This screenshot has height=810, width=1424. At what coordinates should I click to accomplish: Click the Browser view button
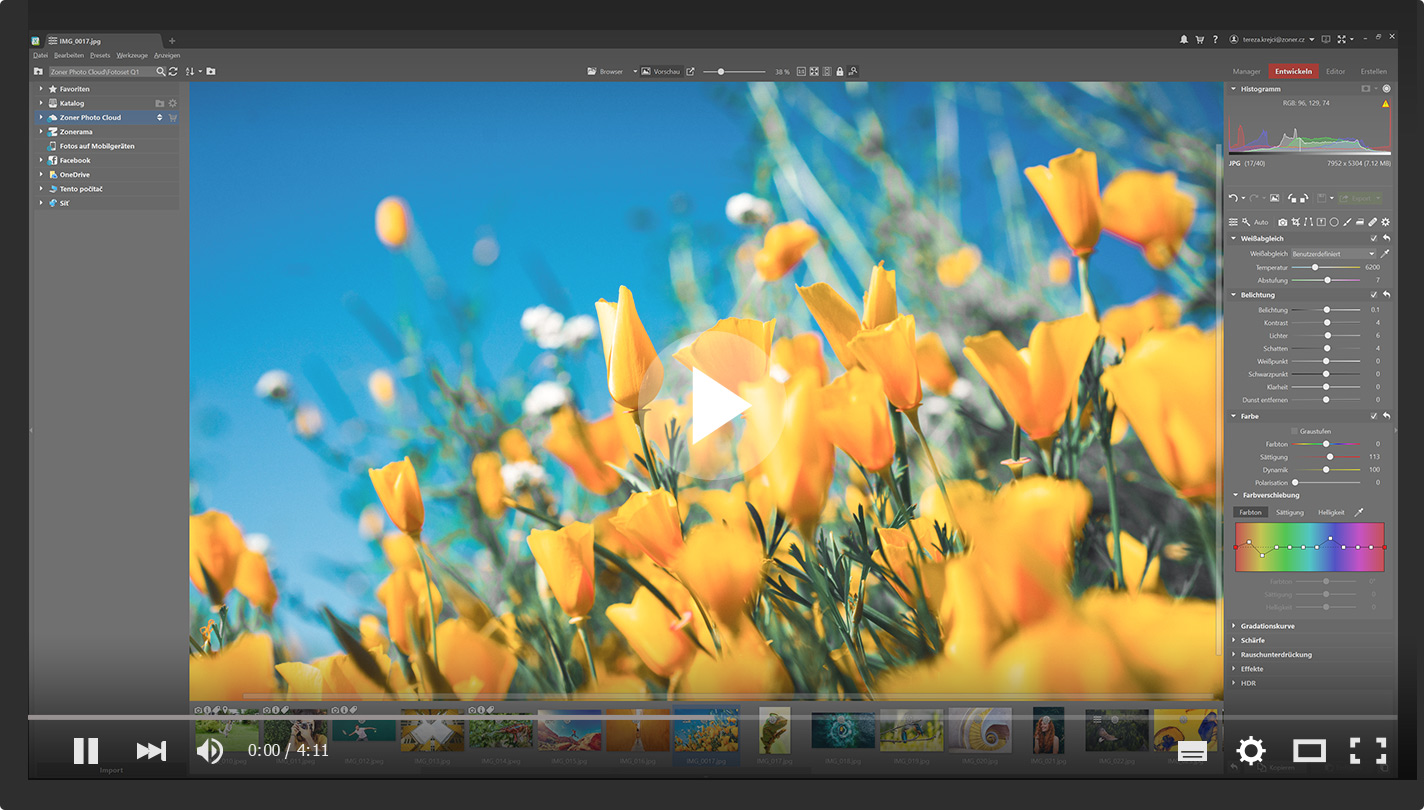point(606,72)
